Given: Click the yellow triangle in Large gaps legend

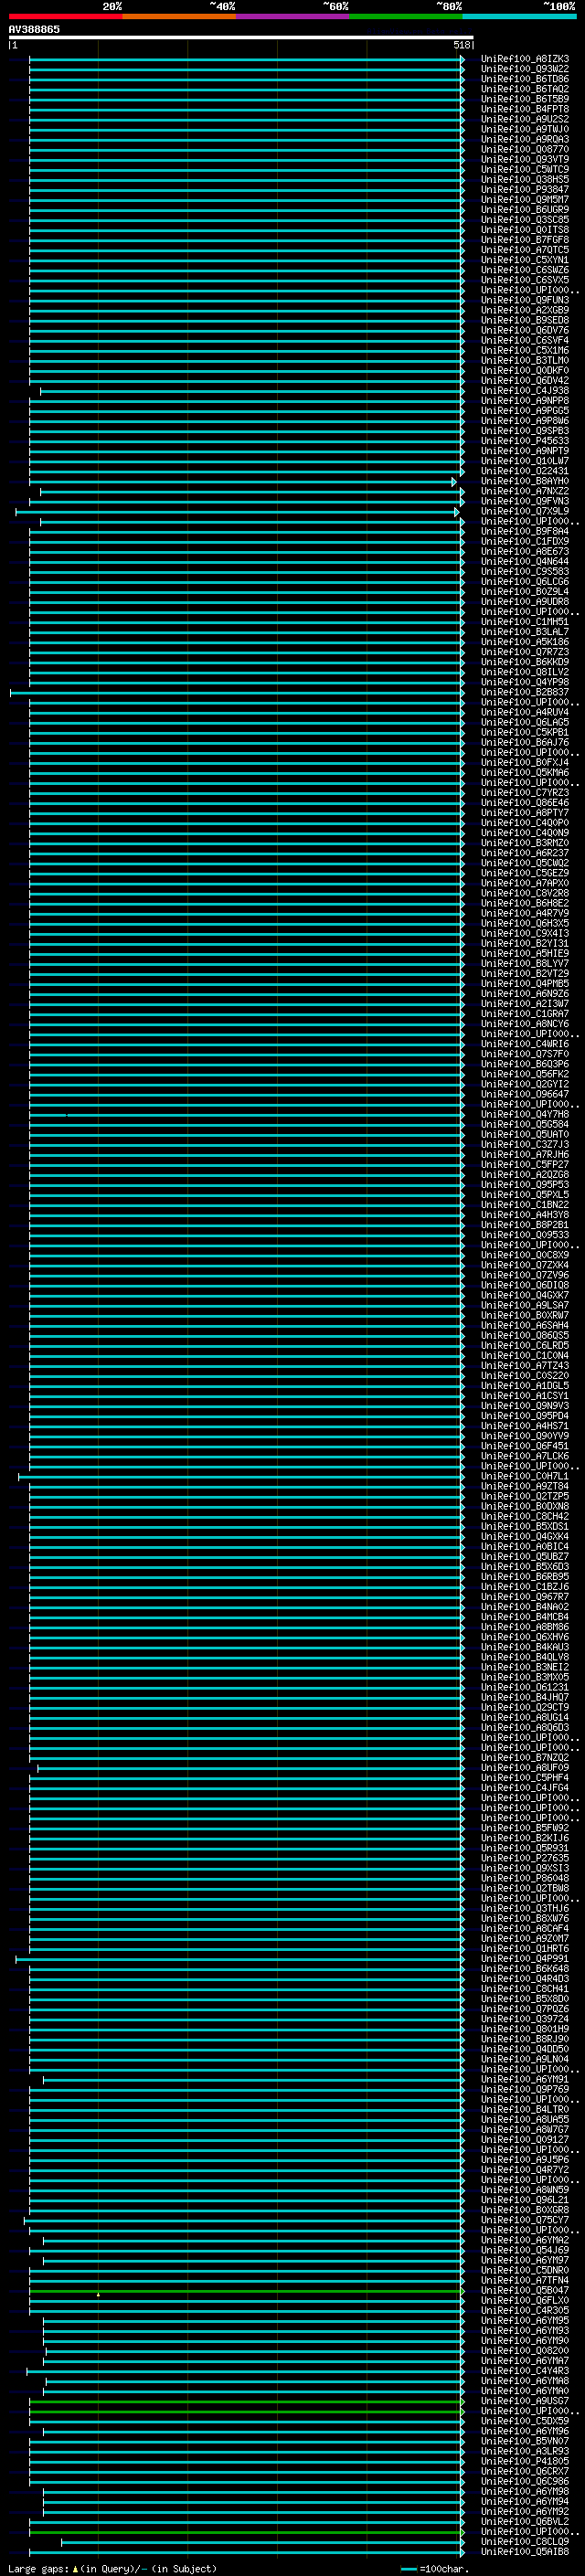Looking at the screenshot, I should [x=75, y=2568].
